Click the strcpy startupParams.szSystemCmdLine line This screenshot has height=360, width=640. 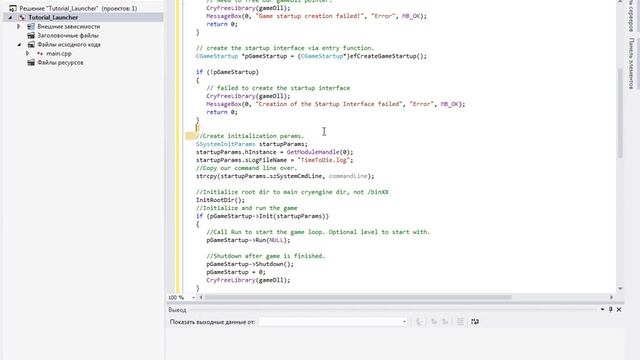[285, 176]
